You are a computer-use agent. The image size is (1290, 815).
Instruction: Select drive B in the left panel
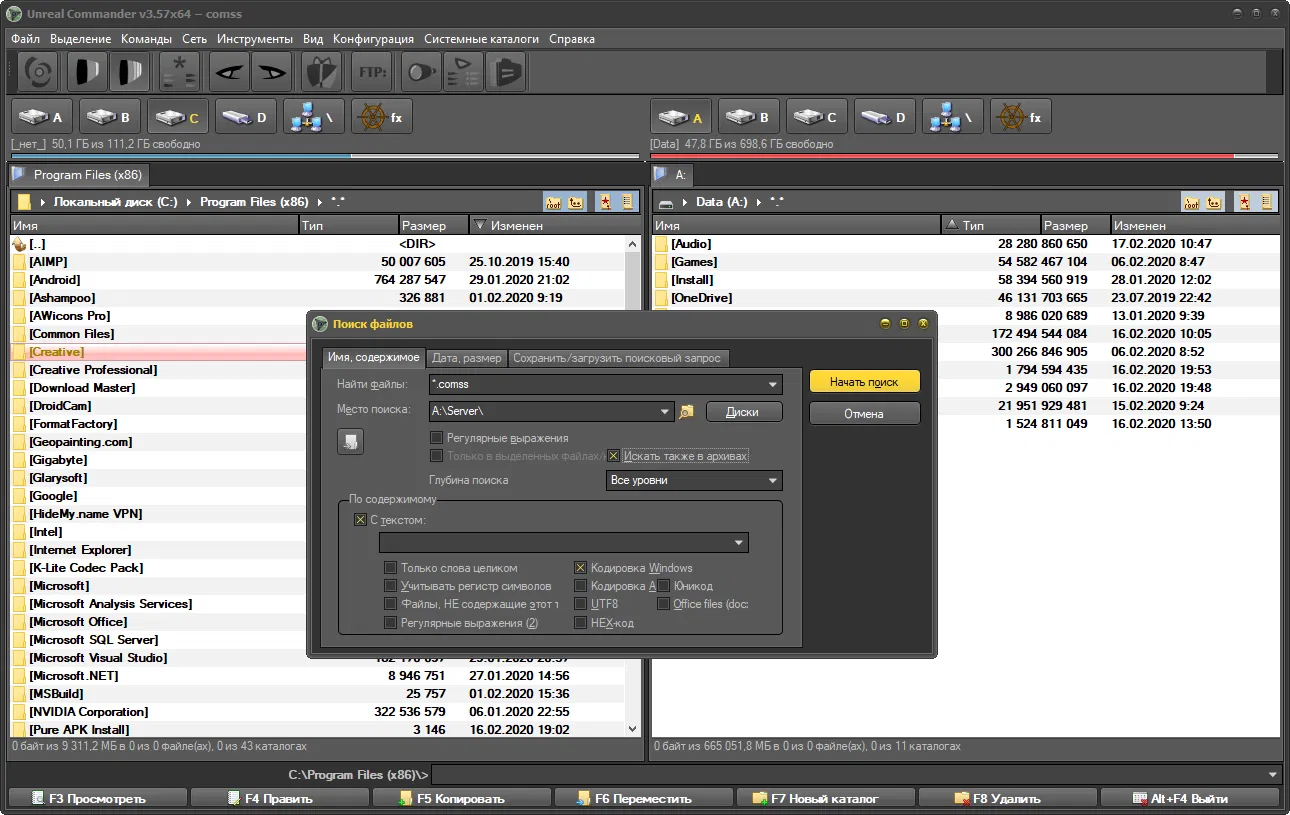(x=111, y=117)
